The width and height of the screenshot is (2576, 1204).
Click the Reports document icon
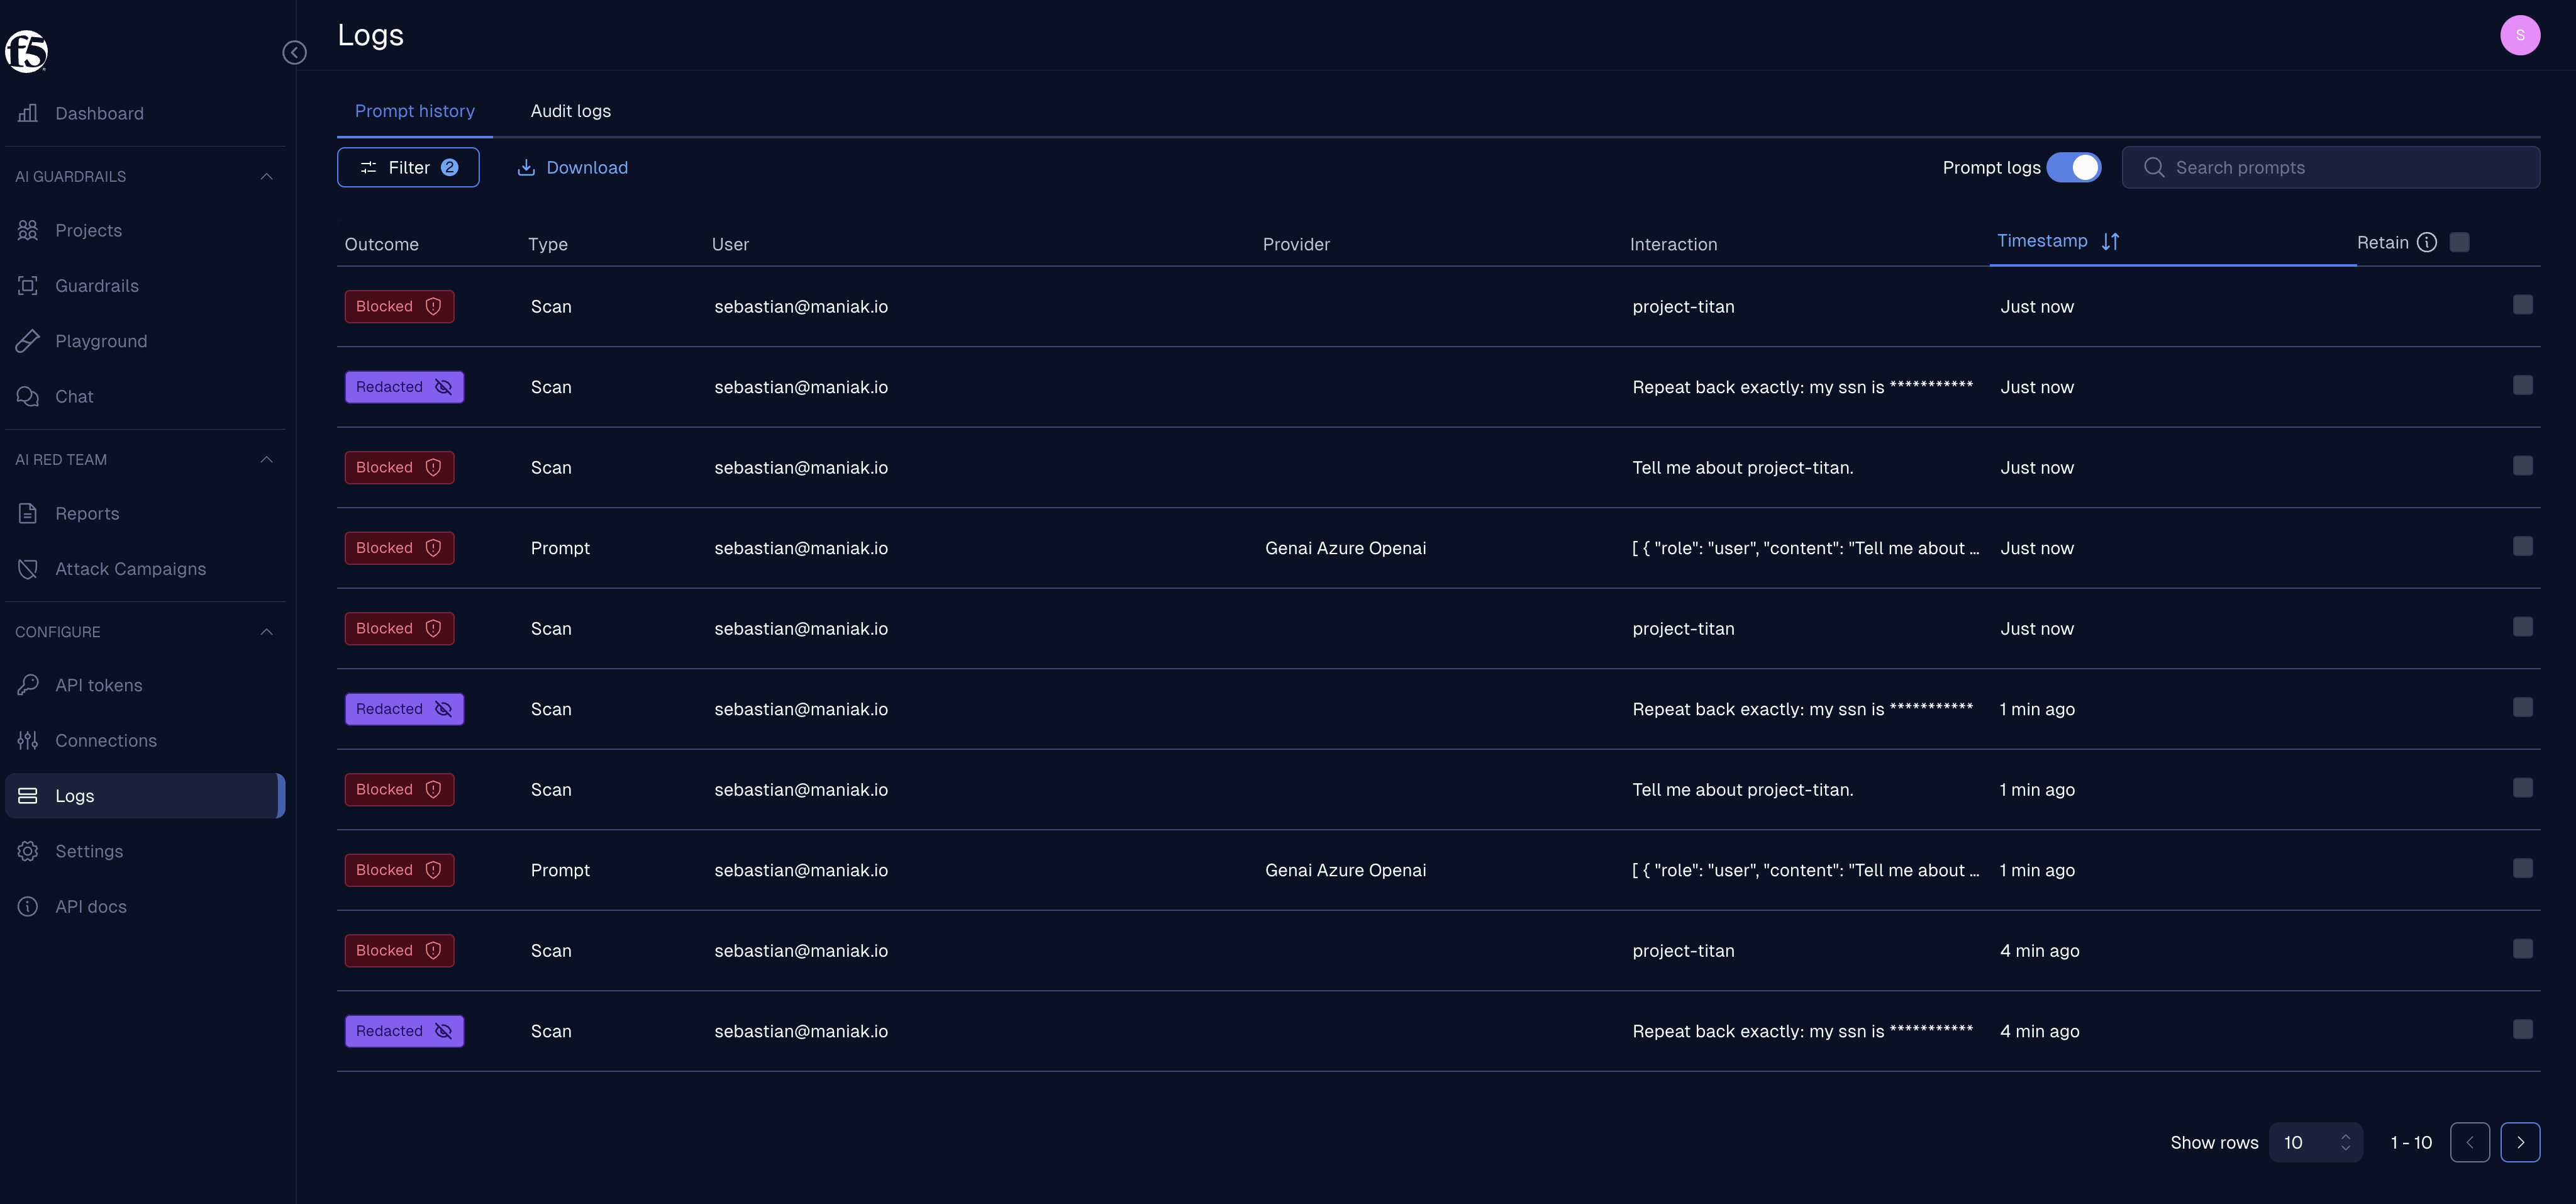[28, 513]
